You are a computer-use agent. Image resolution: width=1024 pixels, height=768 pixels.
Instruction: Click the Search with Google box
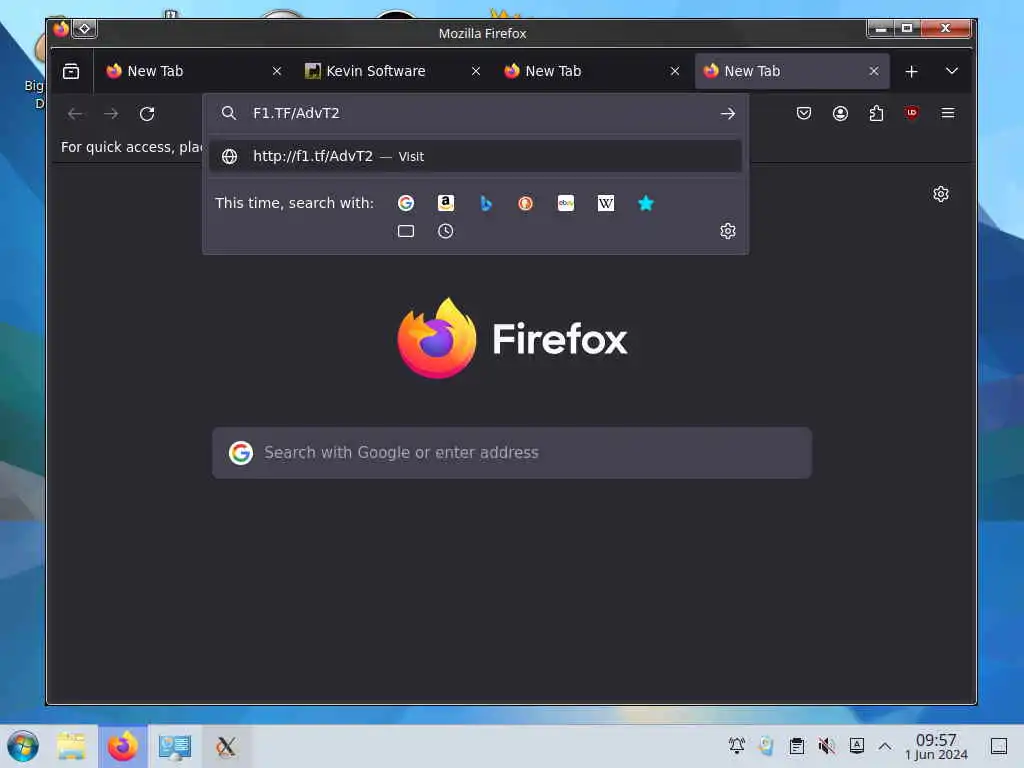pos(512,453)
